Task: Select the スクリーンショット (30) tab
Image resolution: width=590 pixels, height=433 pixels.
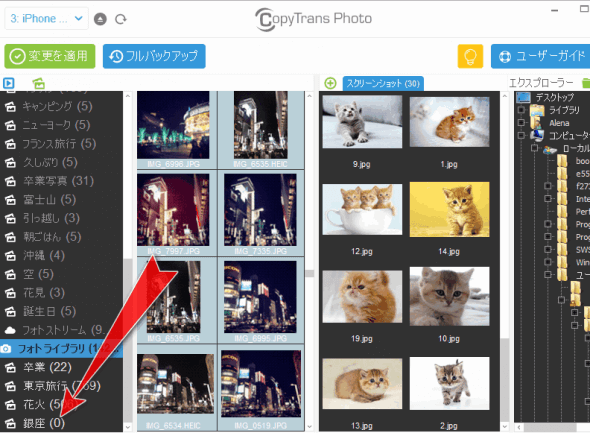Action: point(383,84)
